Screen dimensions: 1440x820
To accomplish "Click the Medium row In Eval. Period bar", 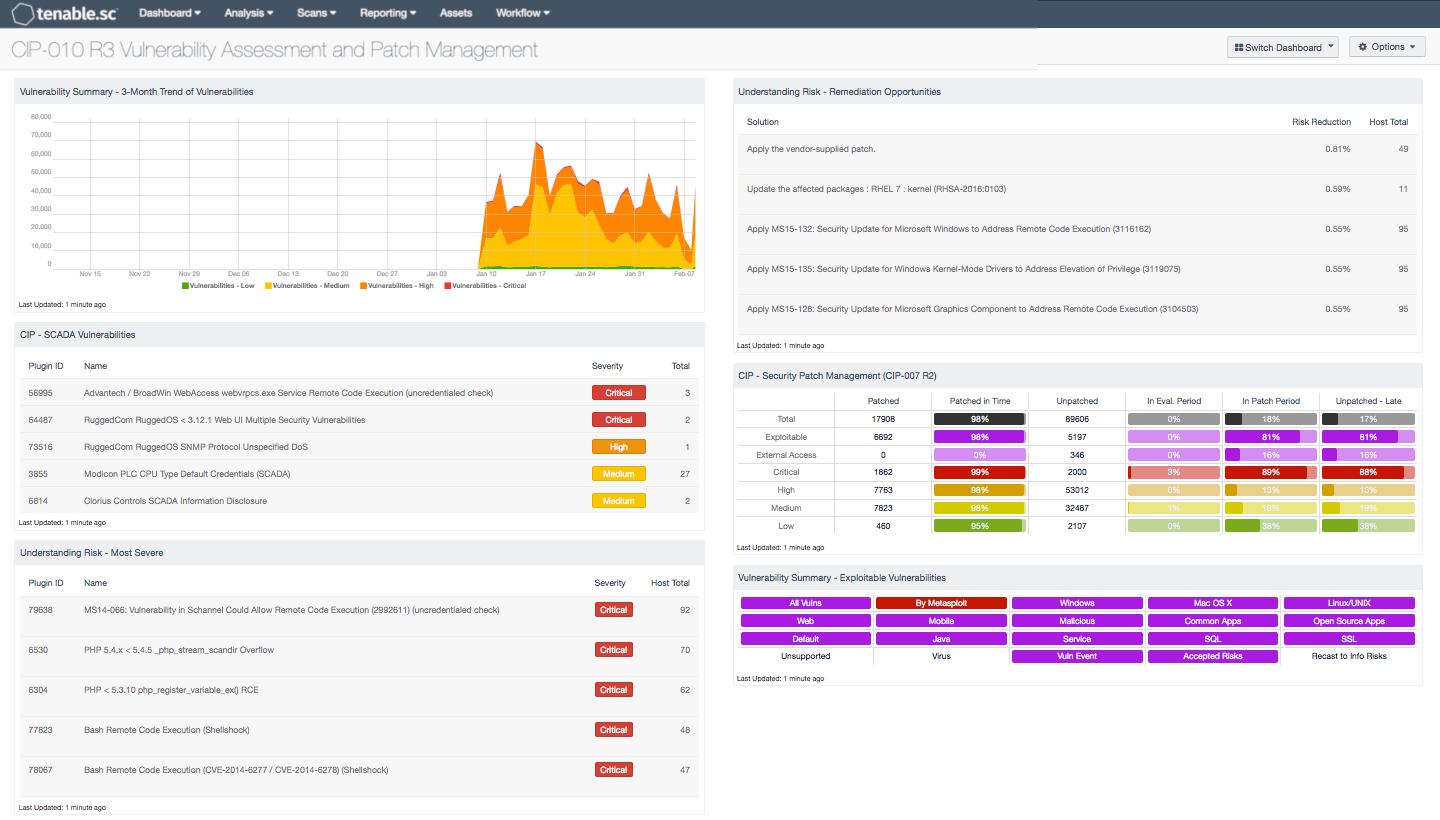I will (x=1174, y=508).
